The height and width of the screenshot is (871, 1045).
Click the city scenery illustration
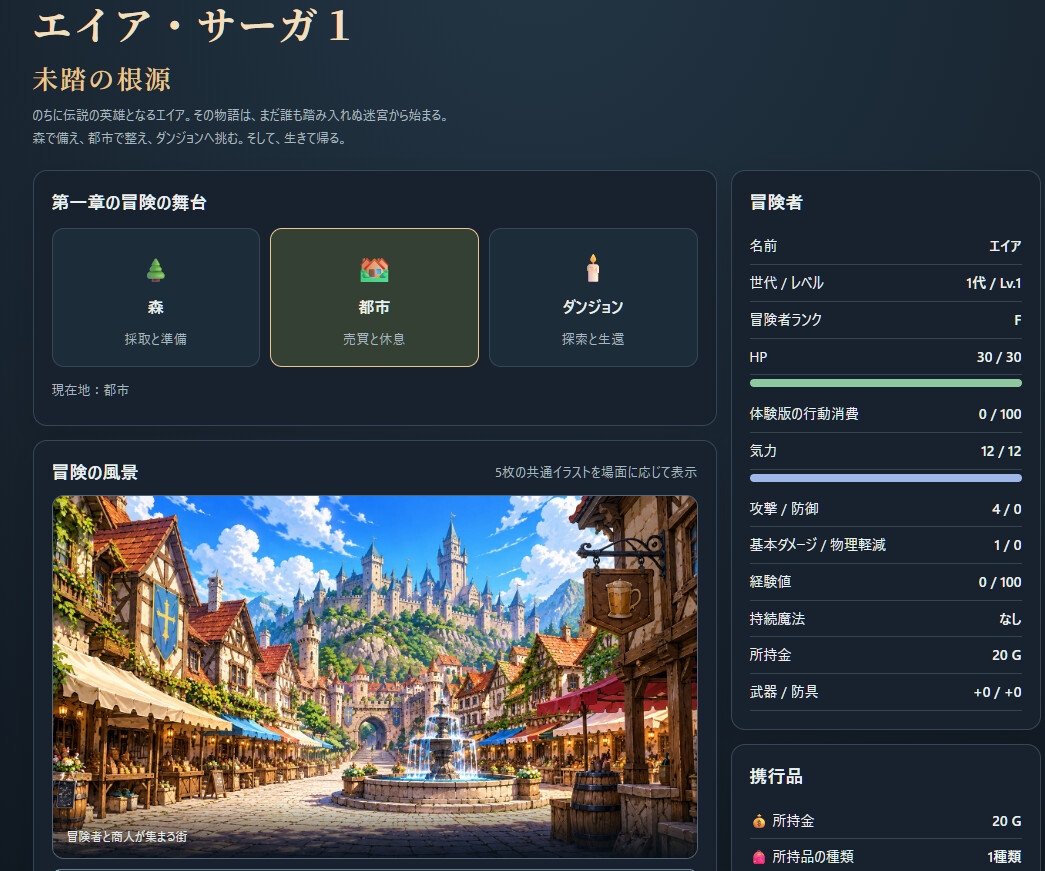click(x=375, y=676)
